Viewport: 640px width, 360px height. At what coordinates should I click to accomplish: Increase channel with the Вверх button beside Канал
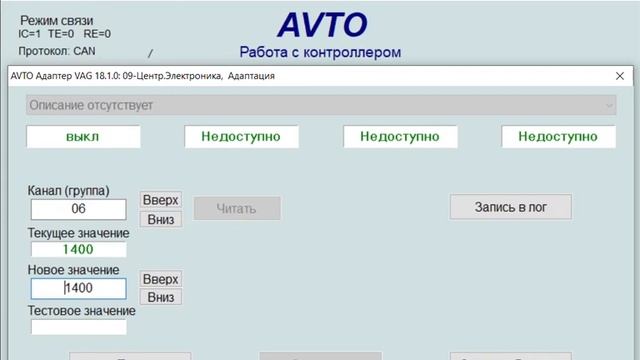click(161, 200)
